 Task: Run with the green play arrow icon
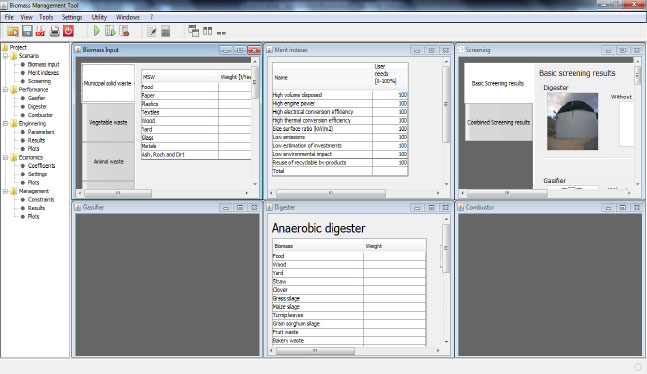pos(97,31)
